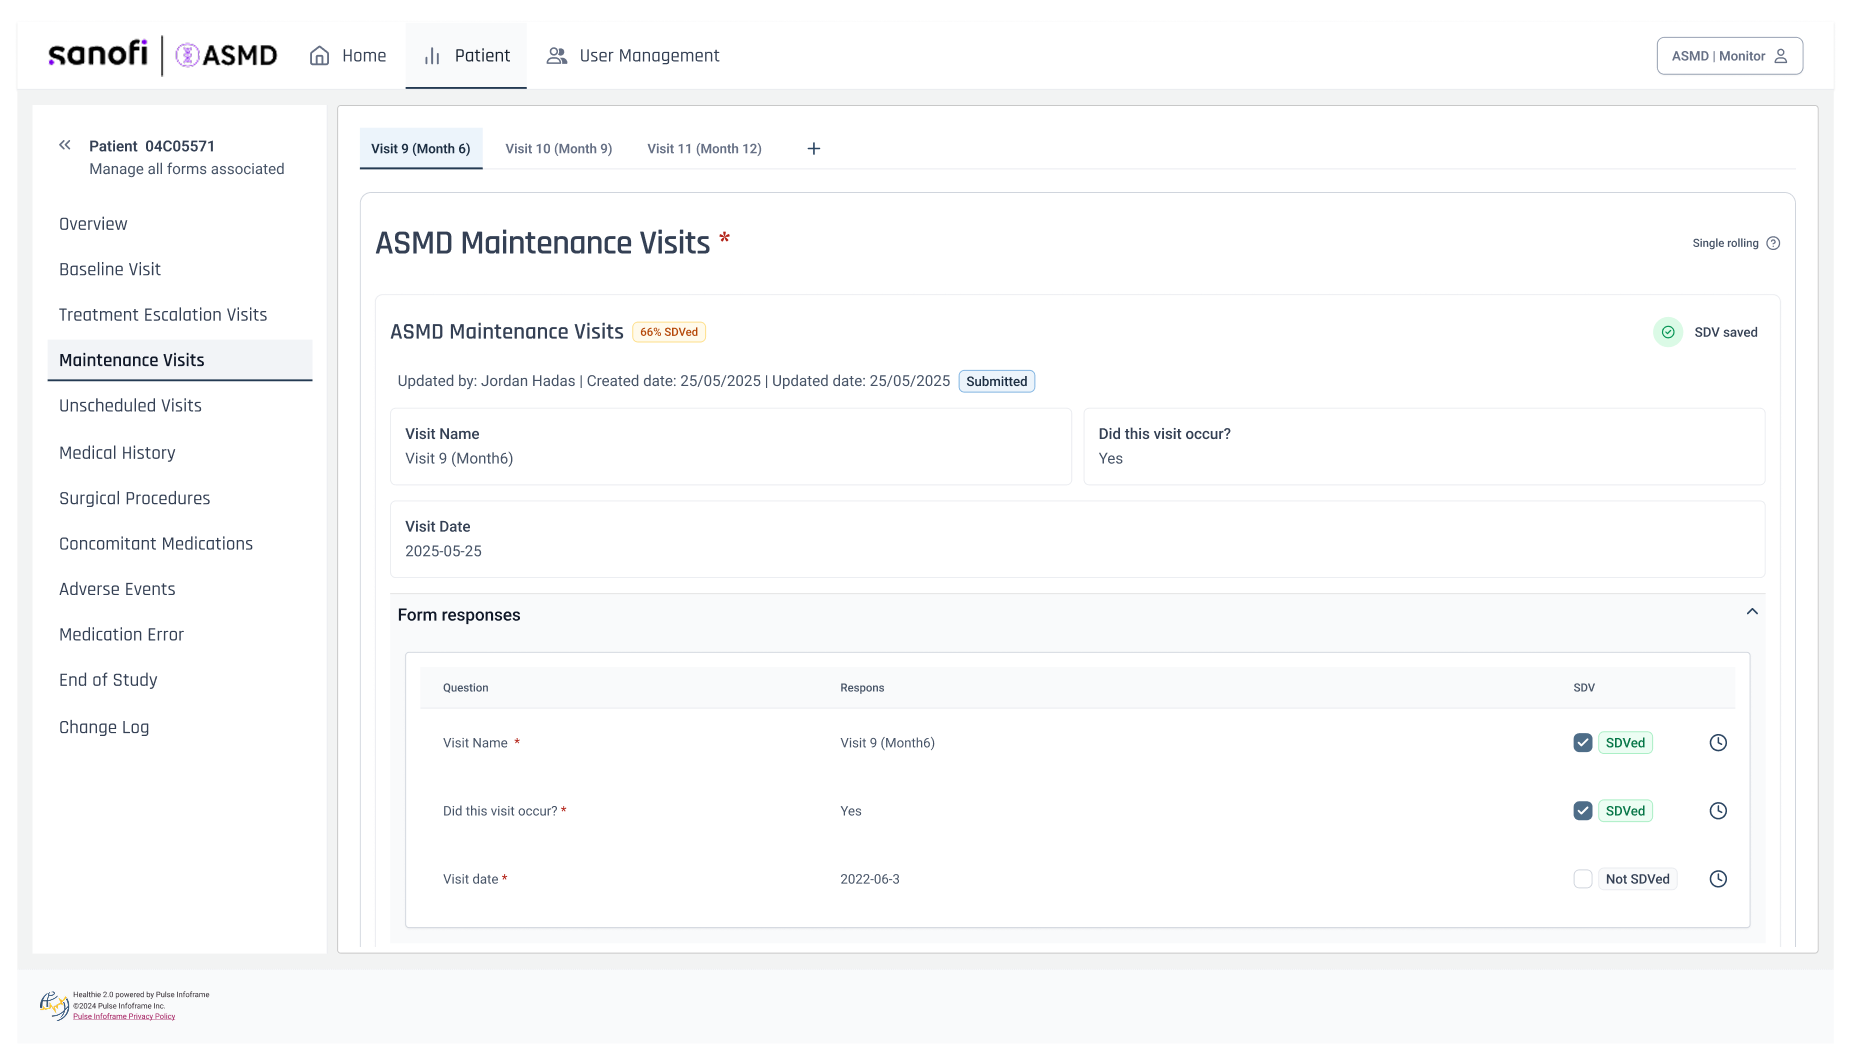Click the 66% SDVed badge
The height and width of the screenshot is (1058, 1852).
(669, 332)
